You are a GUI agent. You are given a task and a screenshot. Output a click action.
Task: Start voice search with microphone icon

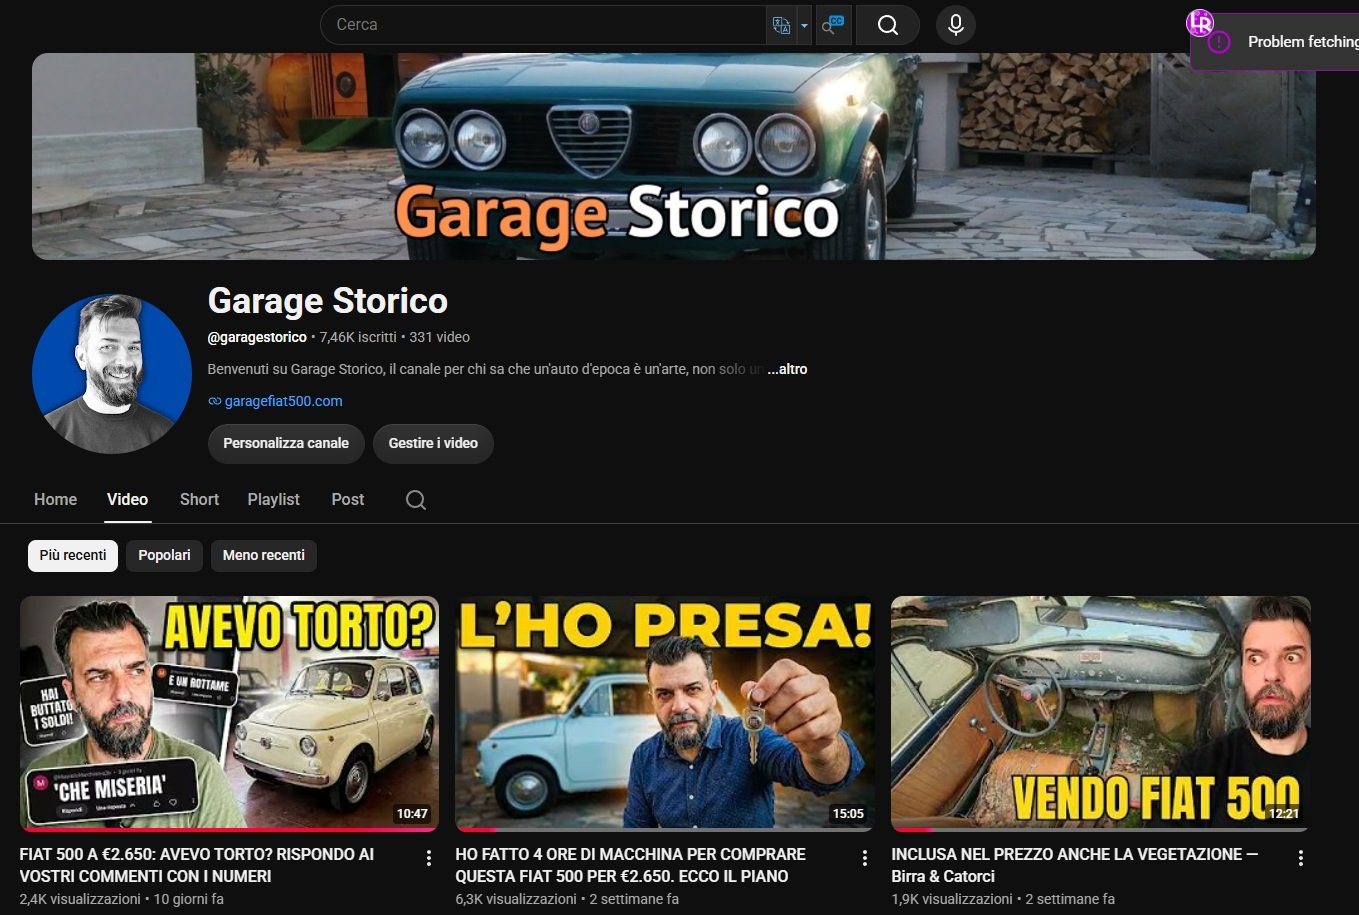click(x=955, y=25)
